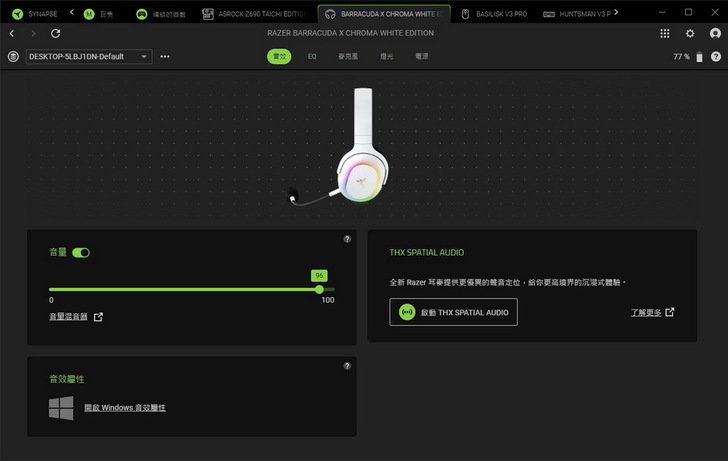The height and width of the screenshot is (461, 728).
Task: Click the help icon on the 音效屬性 panel
Action: [x=347, y=366]
